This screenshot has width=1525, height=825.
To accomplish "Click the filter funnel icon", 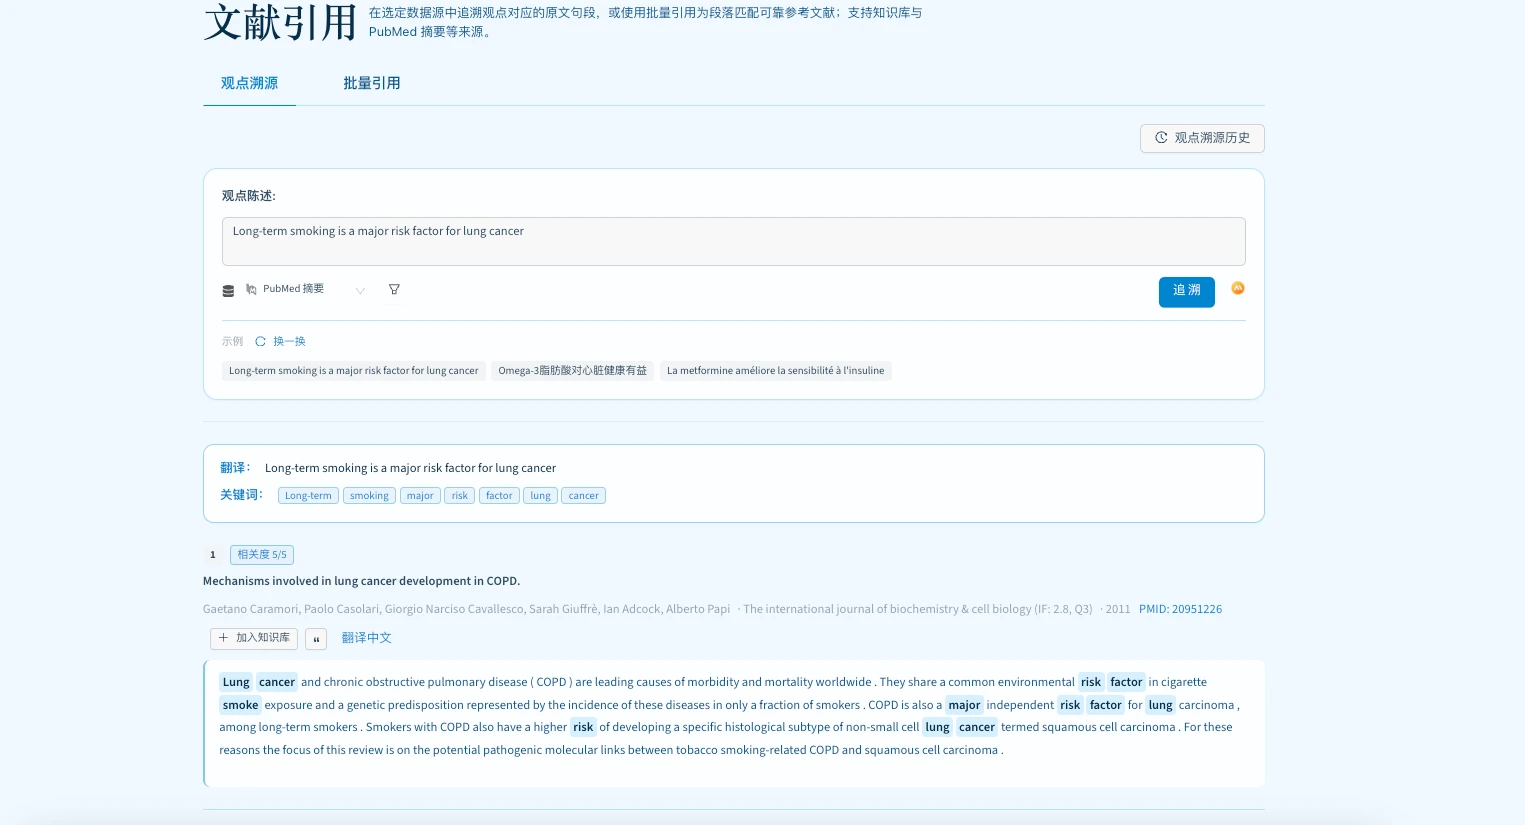I will [x=394, y=290].
